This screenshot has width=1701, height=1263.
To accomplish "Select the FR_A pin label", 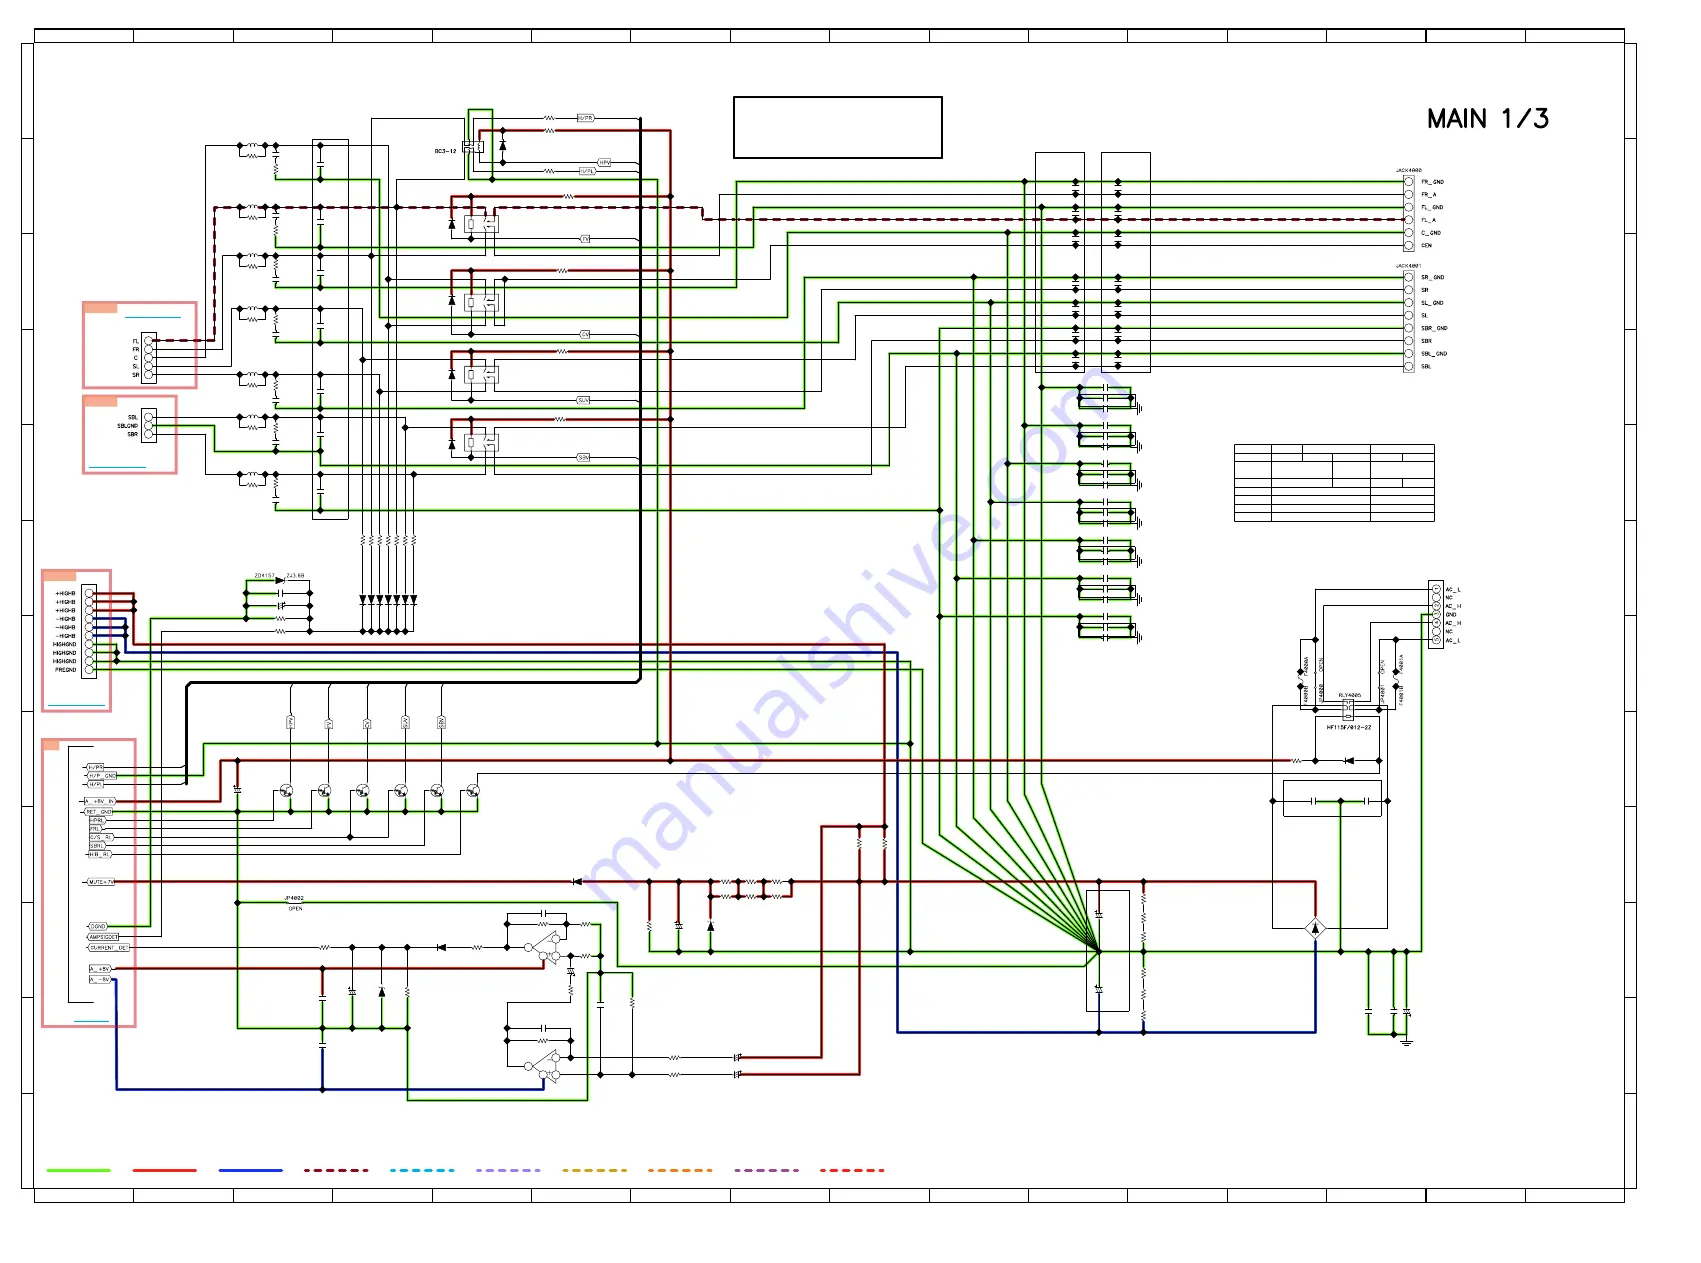I will (1428, 195).
